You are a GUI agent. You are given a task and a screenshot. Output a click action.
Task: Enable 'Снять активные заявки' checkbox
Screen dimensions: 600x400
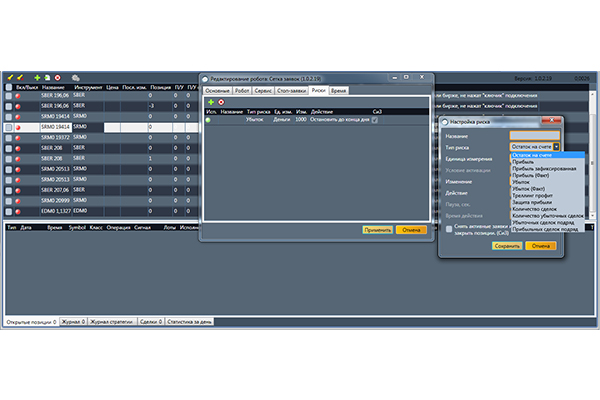(x=449, y=228)
